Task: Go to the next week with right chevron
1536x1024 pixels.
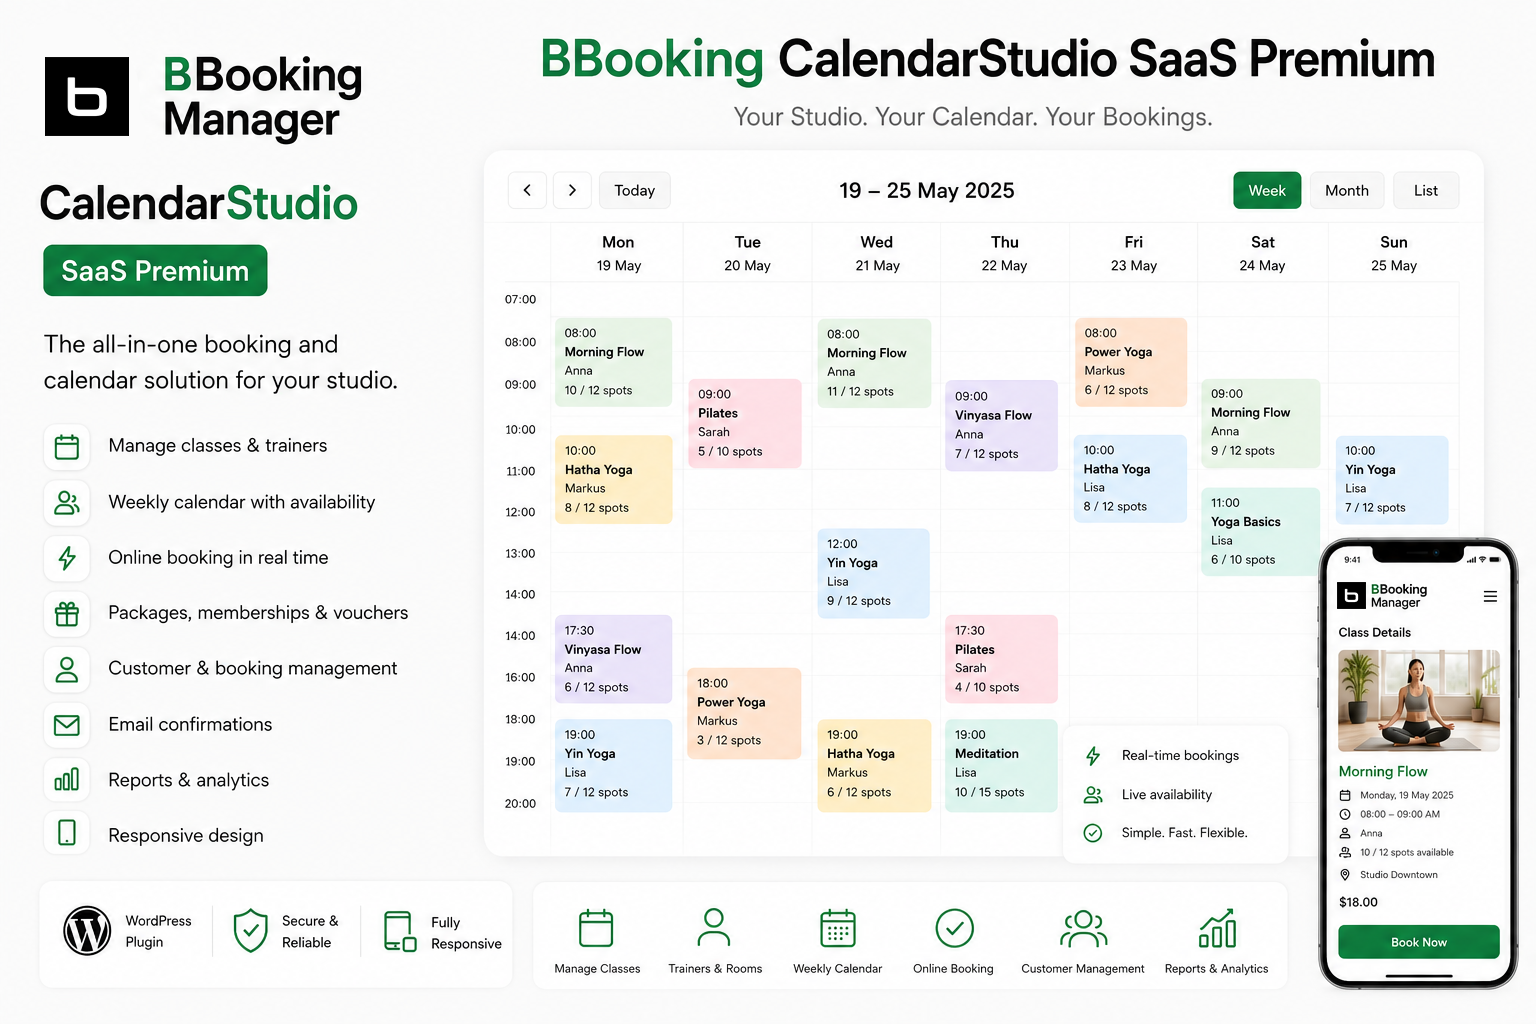Action: pos(572,190)
